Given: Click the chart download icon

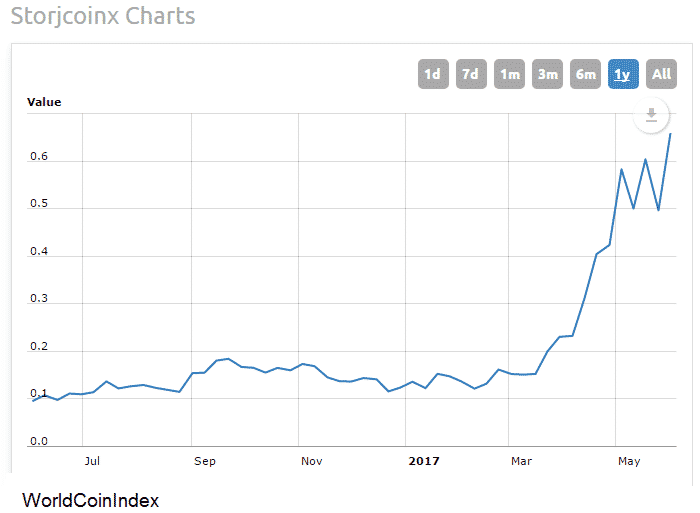Looking at the screenshot, I should pos(651,115).
